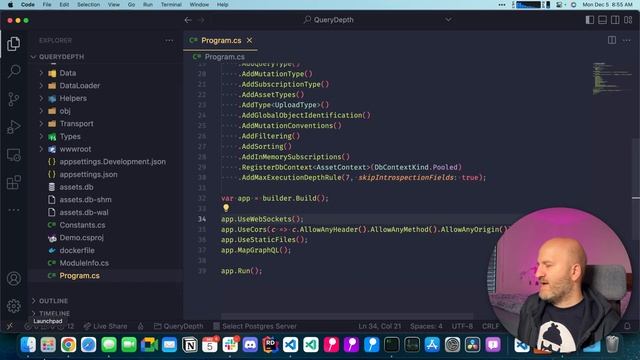Open the Source Control view
The height and width of the screenshot is (360, 640).
coord(13,99)
